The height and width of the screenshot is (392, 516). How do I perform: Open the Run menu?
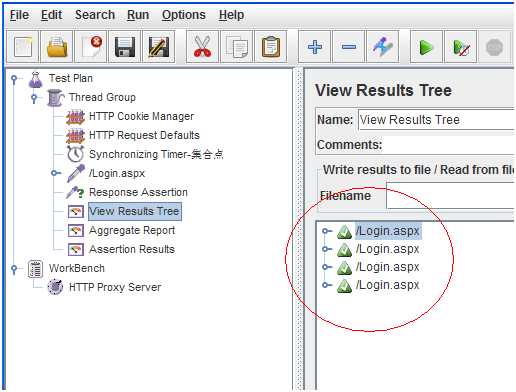pyautogui.click(x=138, y=15)
